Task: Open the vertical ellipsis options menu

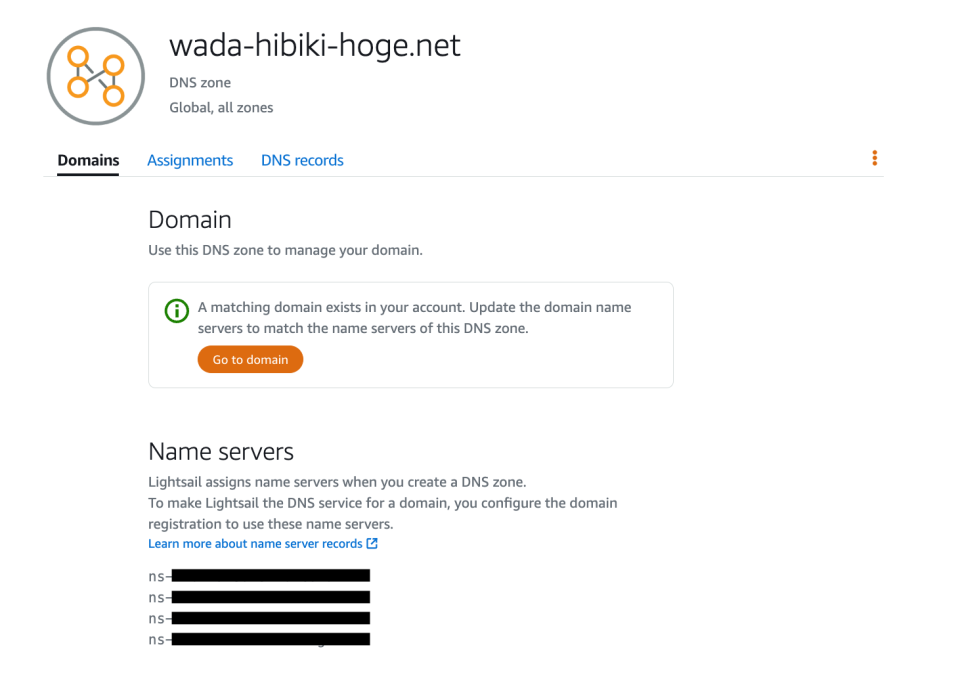Action: (x=875, y=157)
